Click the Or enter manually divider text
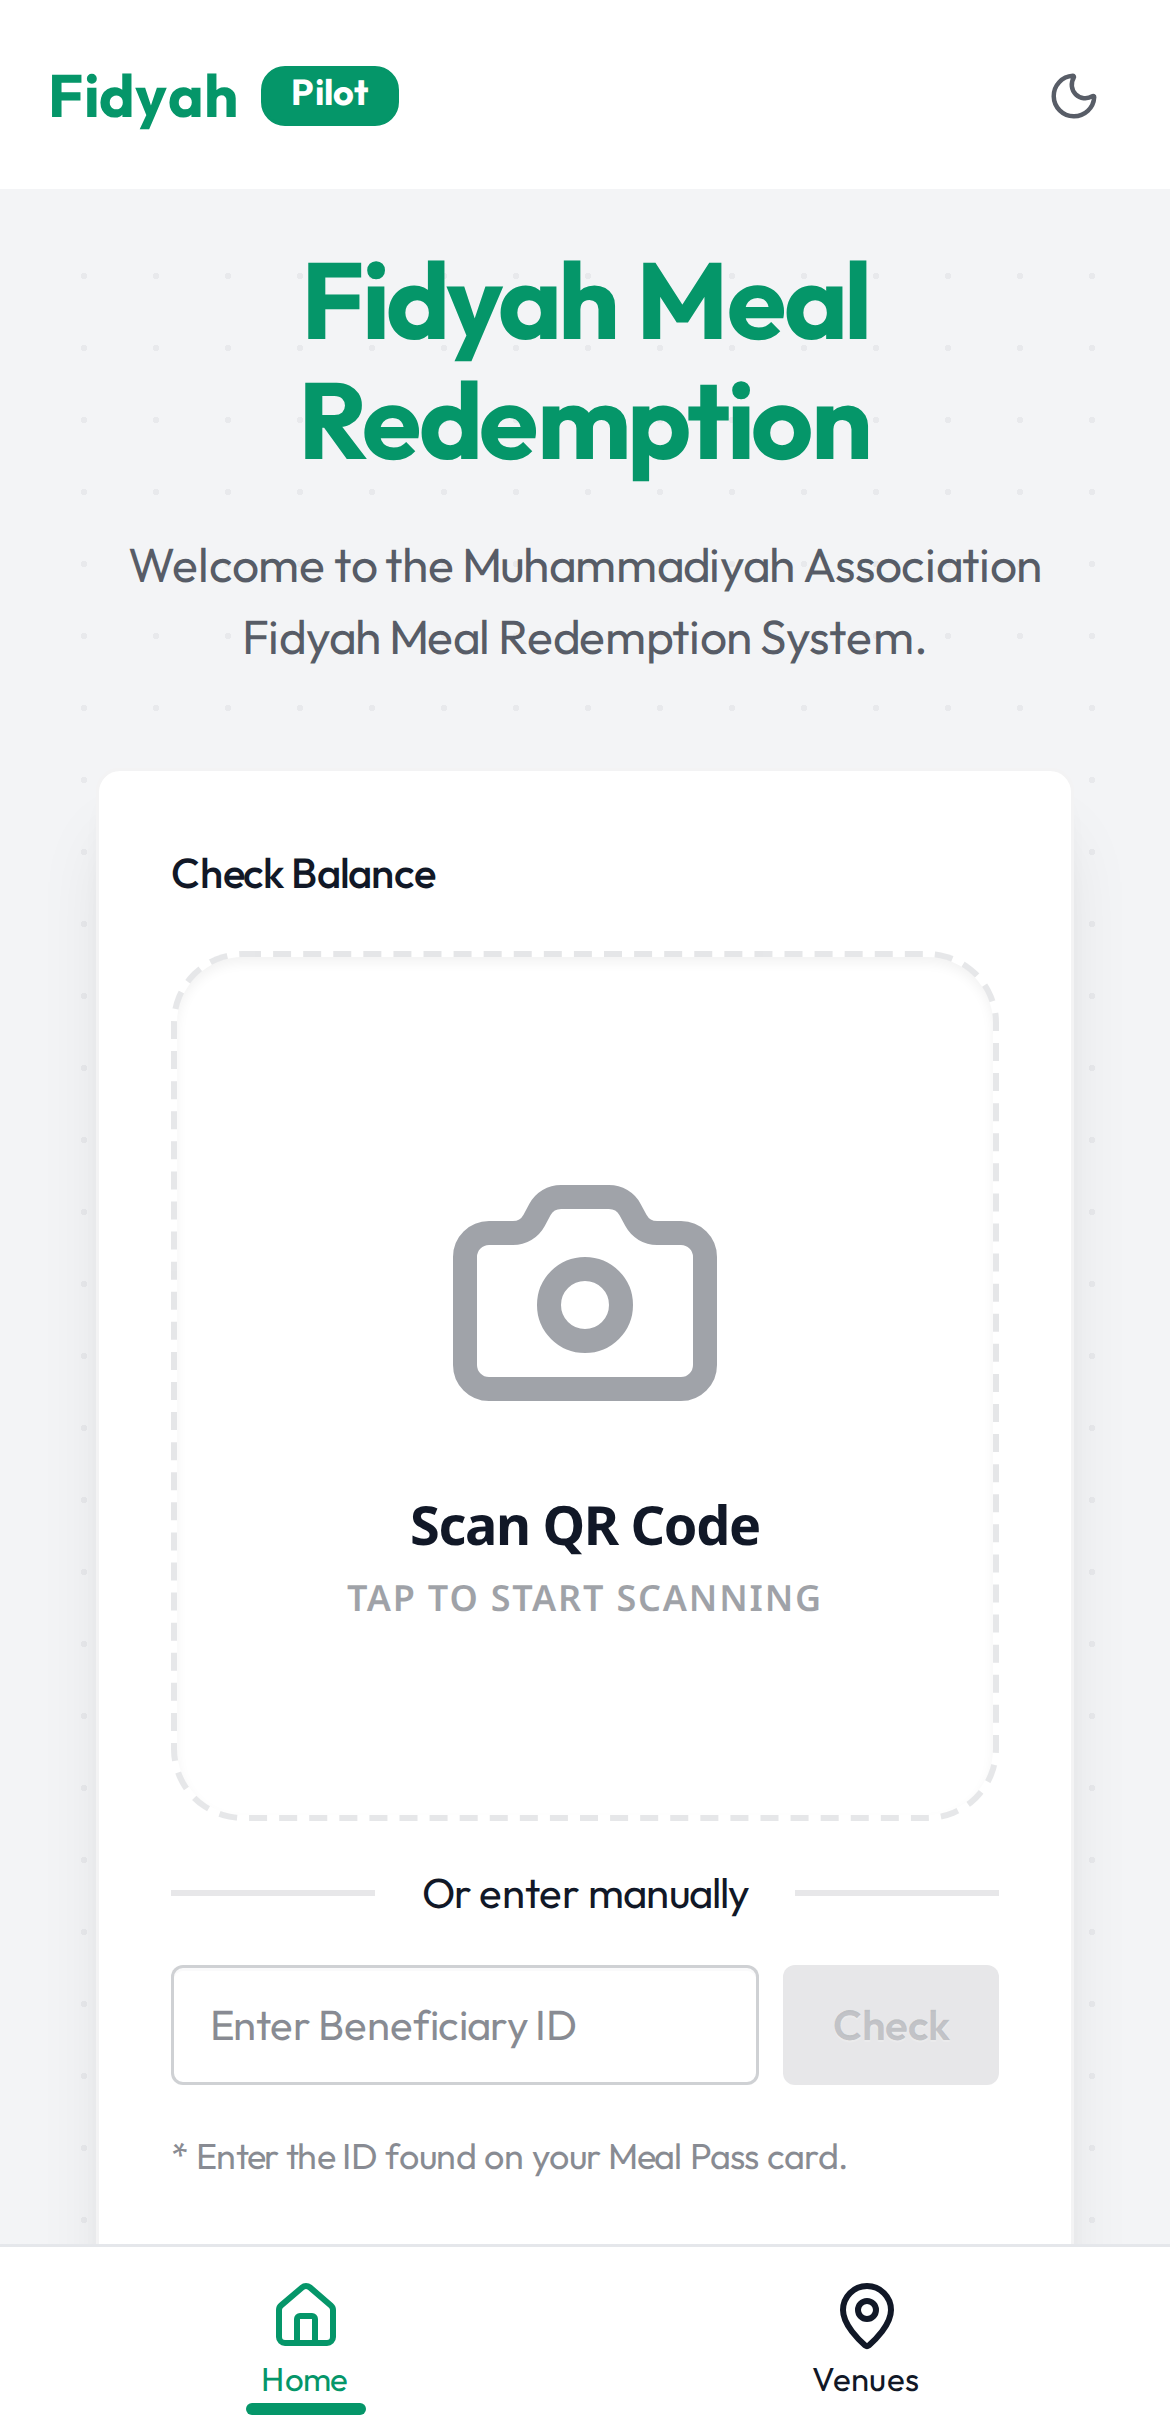Image resolution: width=1170 pixels, height=2436 pixels. (585, 1891)
